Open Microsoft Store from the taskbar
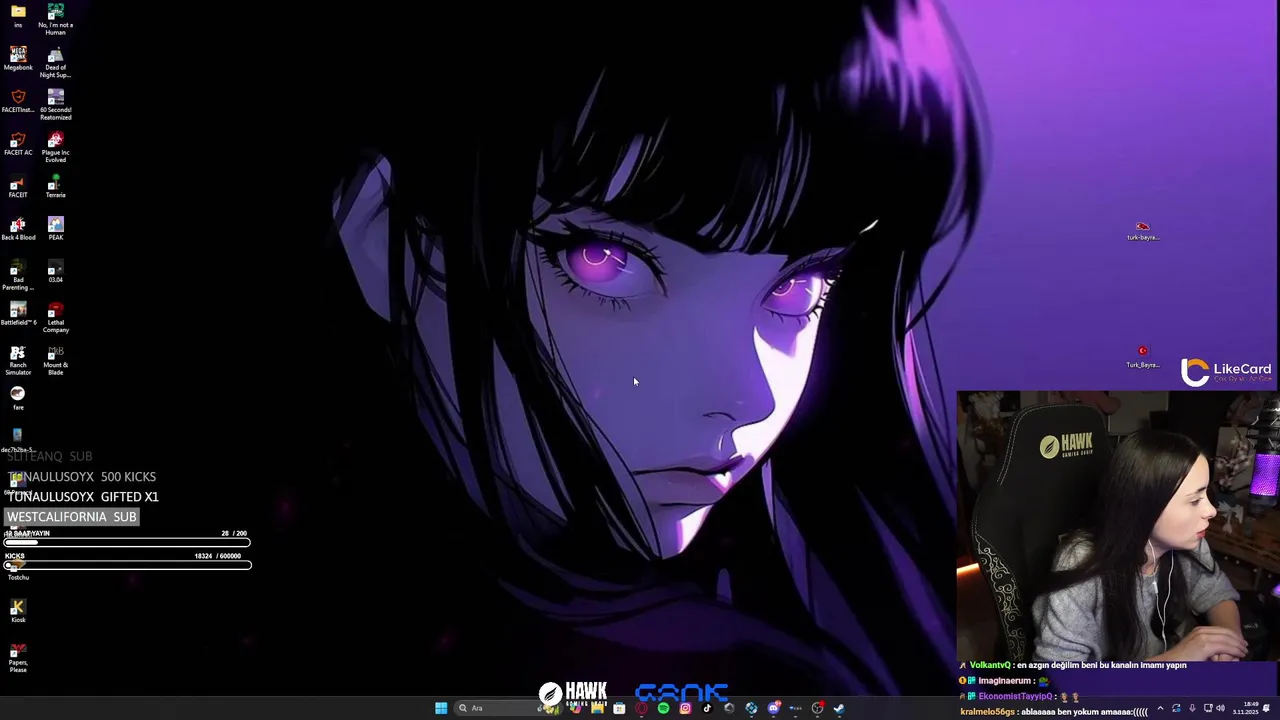This screenshot has height=720, width=1280. tap(619, 708)
